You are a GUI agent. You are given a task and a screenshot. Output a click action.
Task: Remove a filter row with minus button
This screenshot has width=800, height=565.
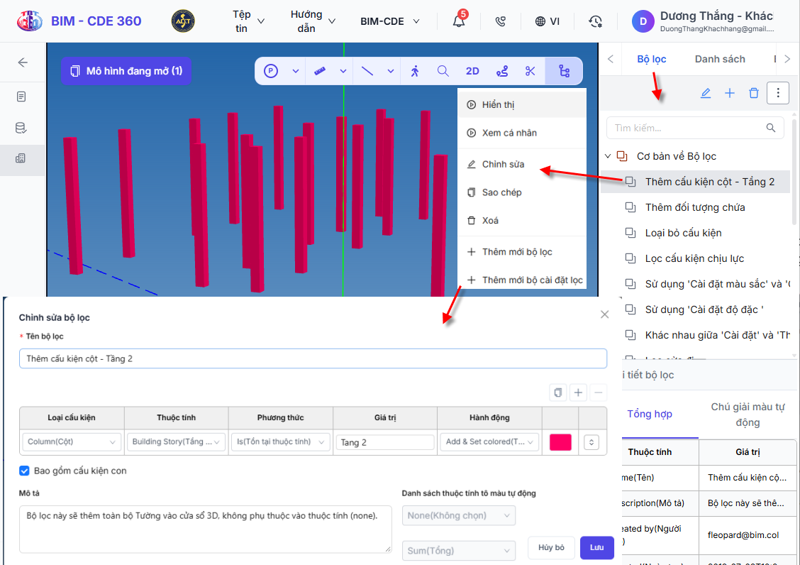tap(598, 392)
